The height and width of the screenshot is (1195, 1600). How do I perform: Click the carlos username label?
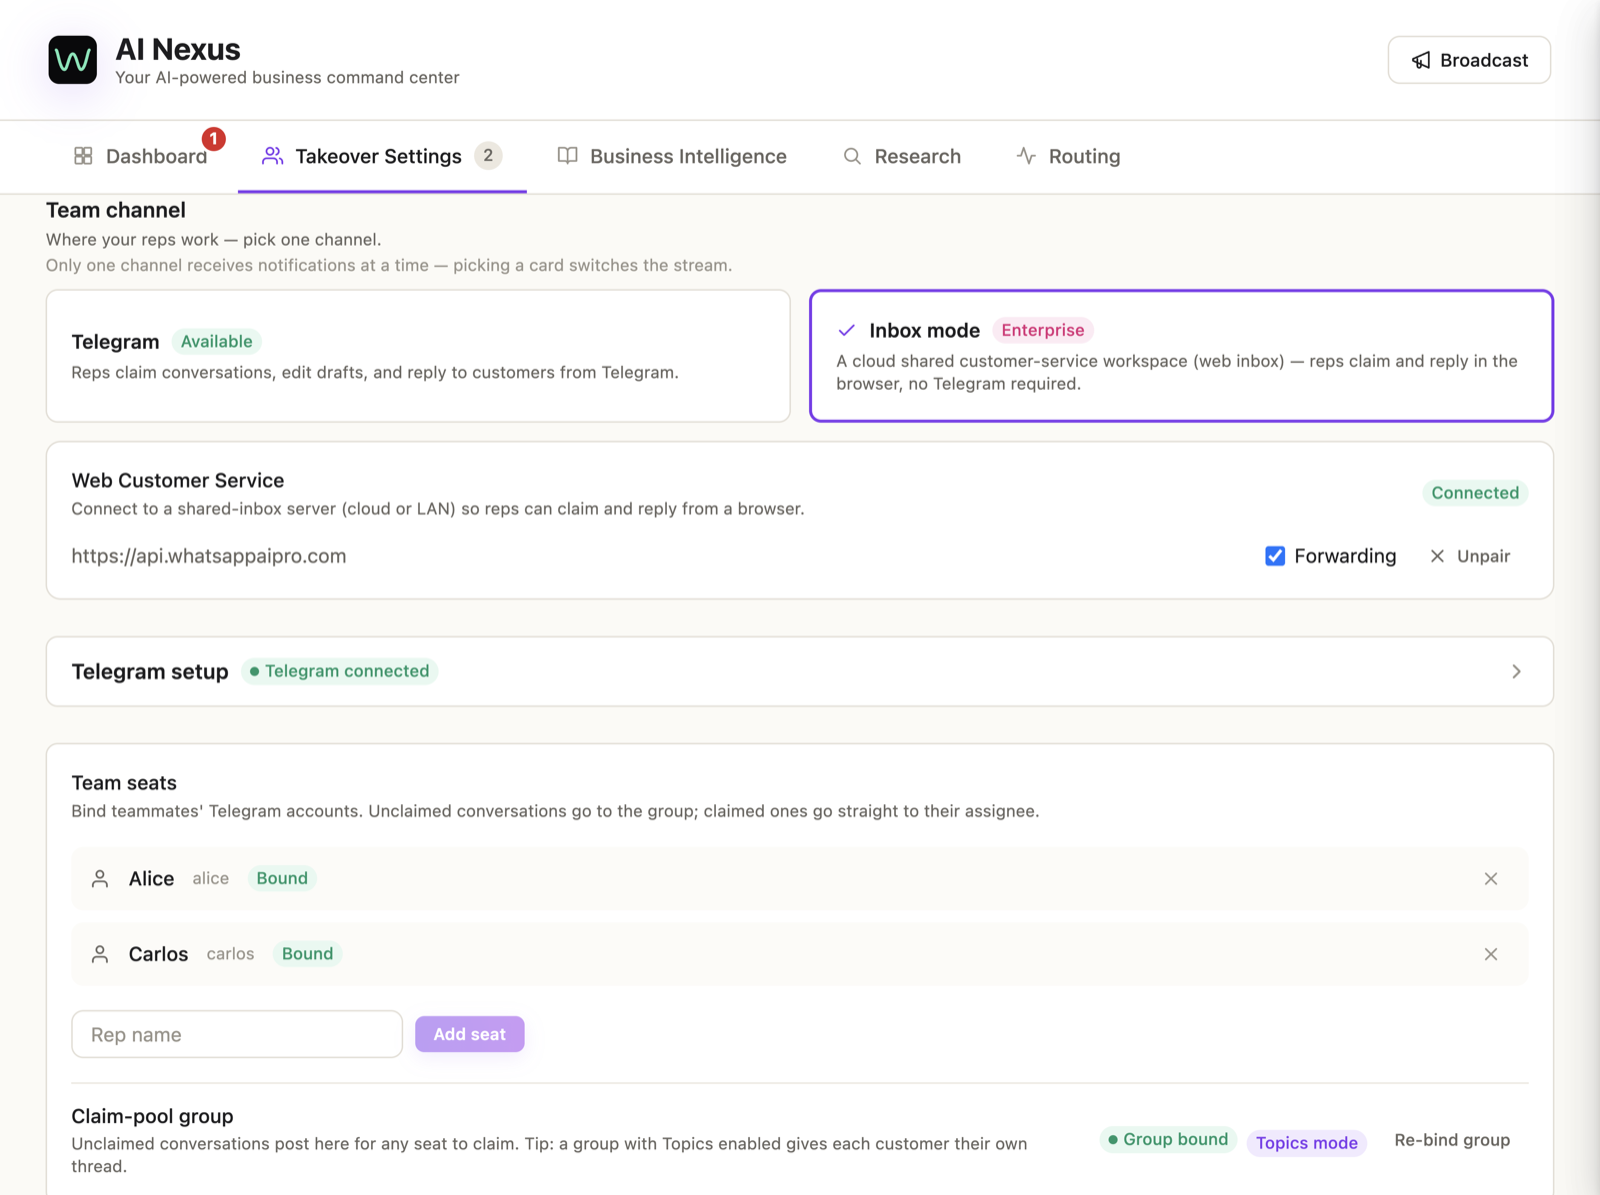pyautogui.click(x=230, y=954)
